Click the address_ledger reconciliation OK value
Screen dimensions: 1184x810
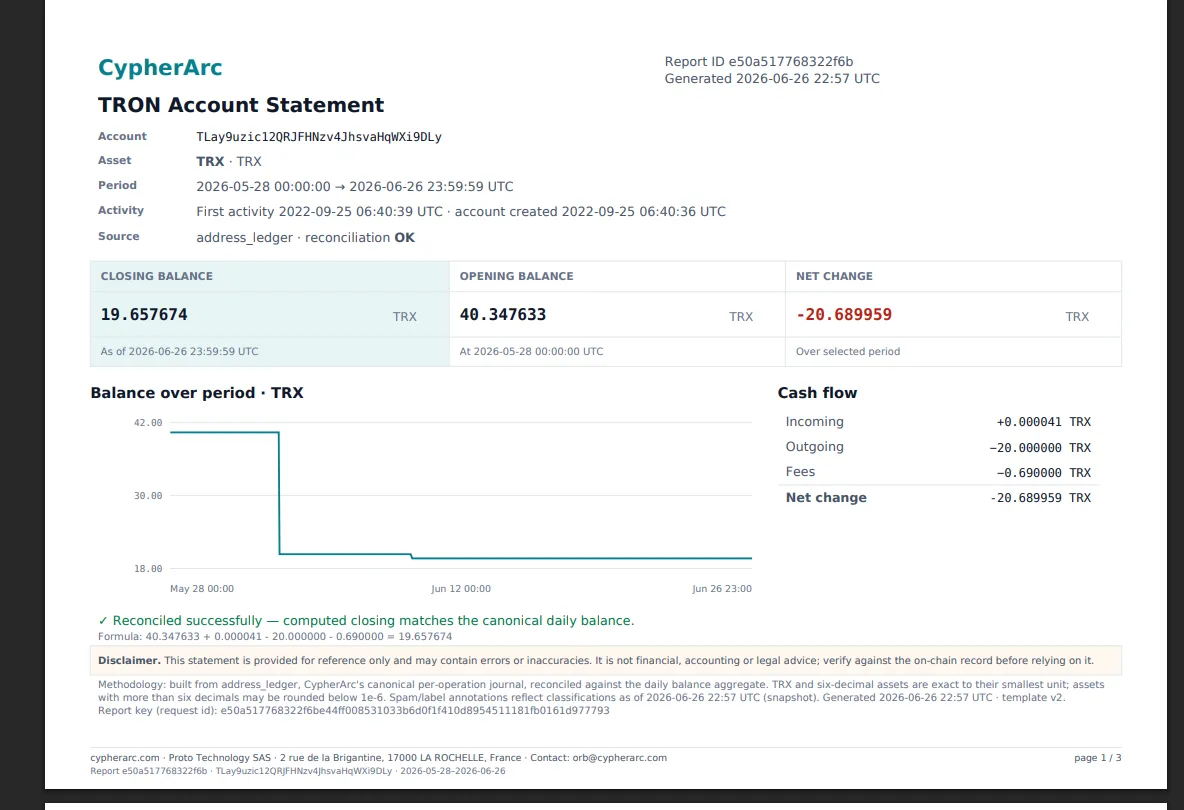305,238
